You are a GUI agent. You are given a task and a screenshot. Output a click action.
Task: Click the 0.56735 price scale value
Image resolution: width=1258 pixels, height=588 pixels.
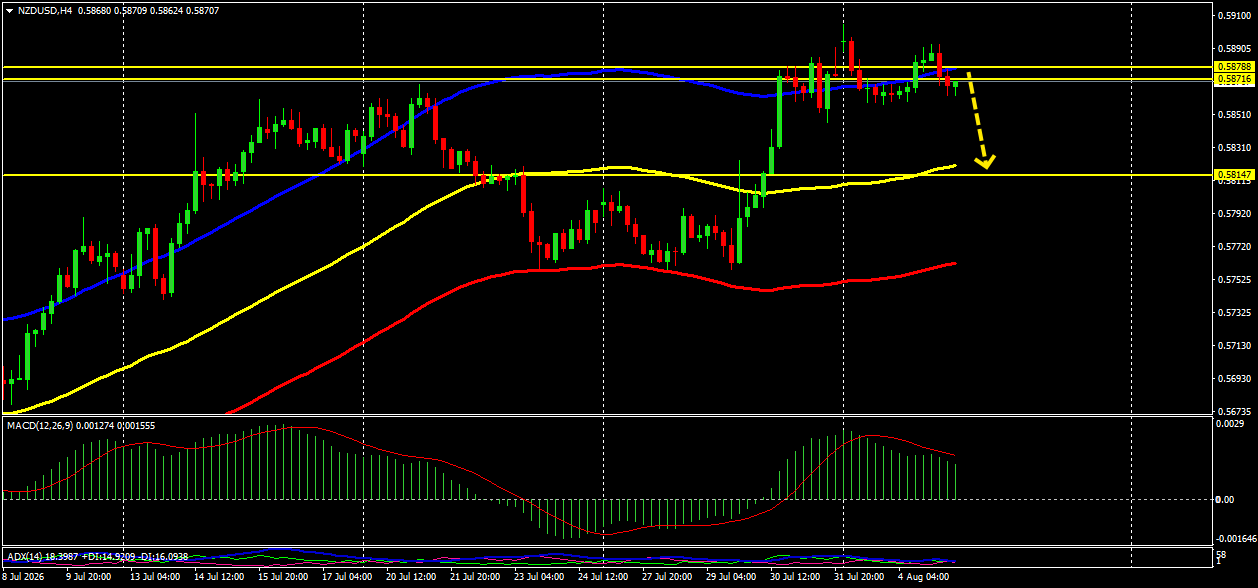[x=1234, y=411]
